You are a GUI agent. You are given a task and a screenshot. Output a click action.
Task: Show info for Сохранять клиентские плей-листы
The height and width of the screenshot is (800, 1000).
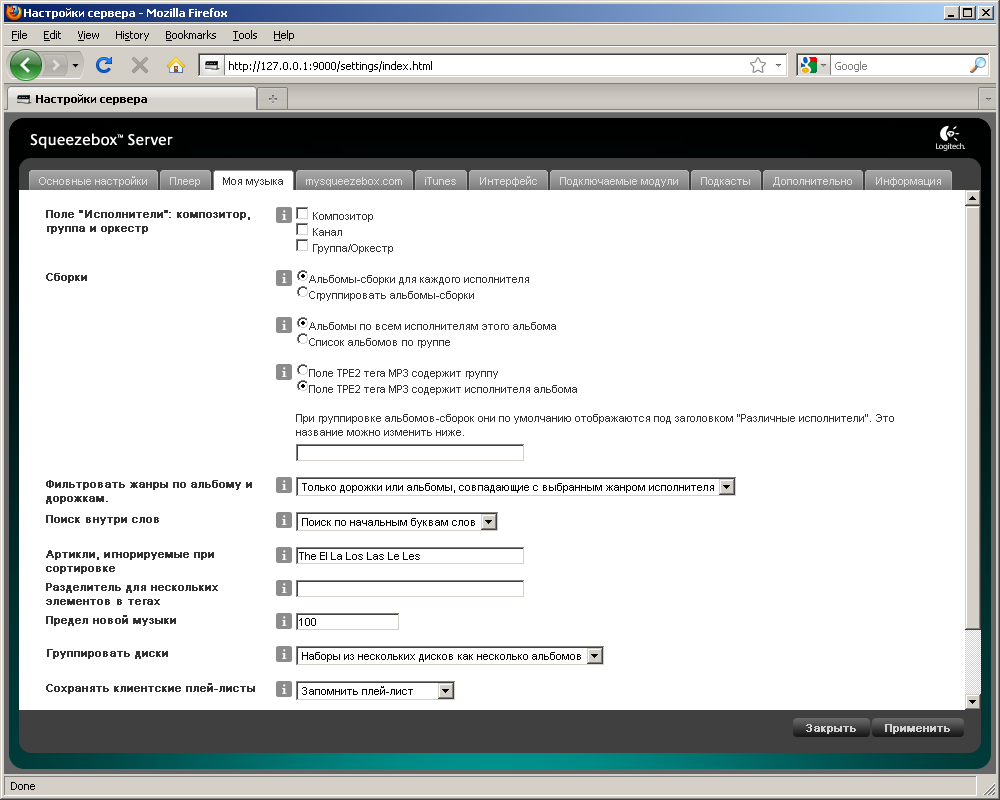pos(284,689)
